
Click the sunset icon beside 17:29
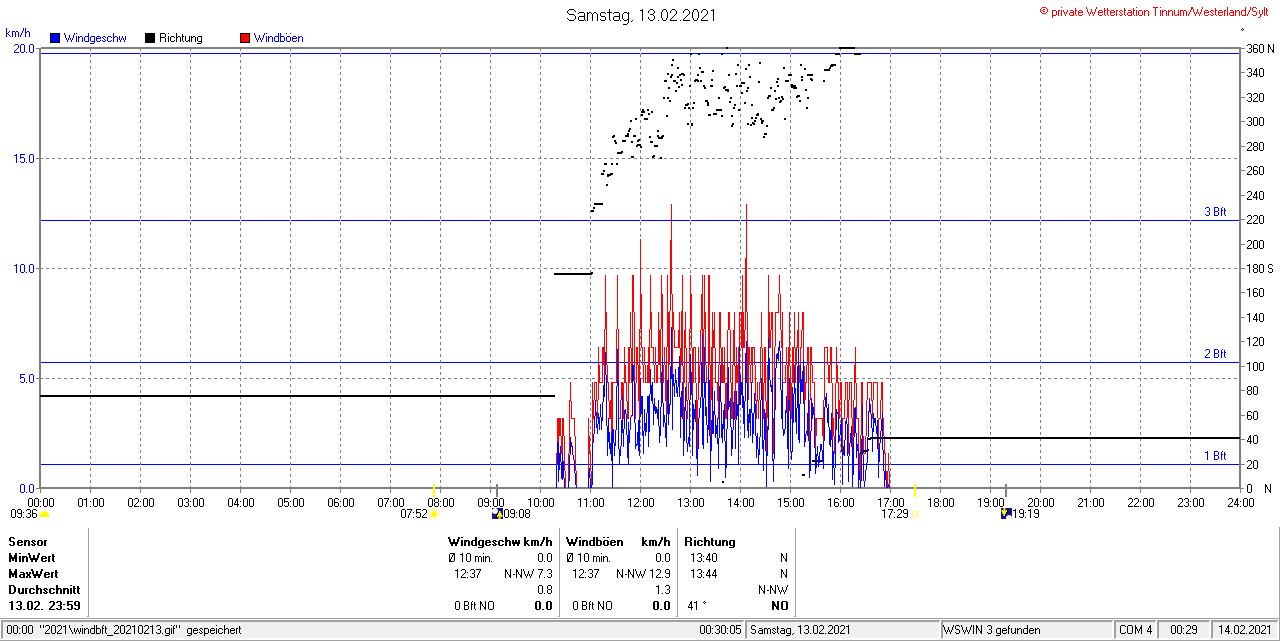click(914, 514)
